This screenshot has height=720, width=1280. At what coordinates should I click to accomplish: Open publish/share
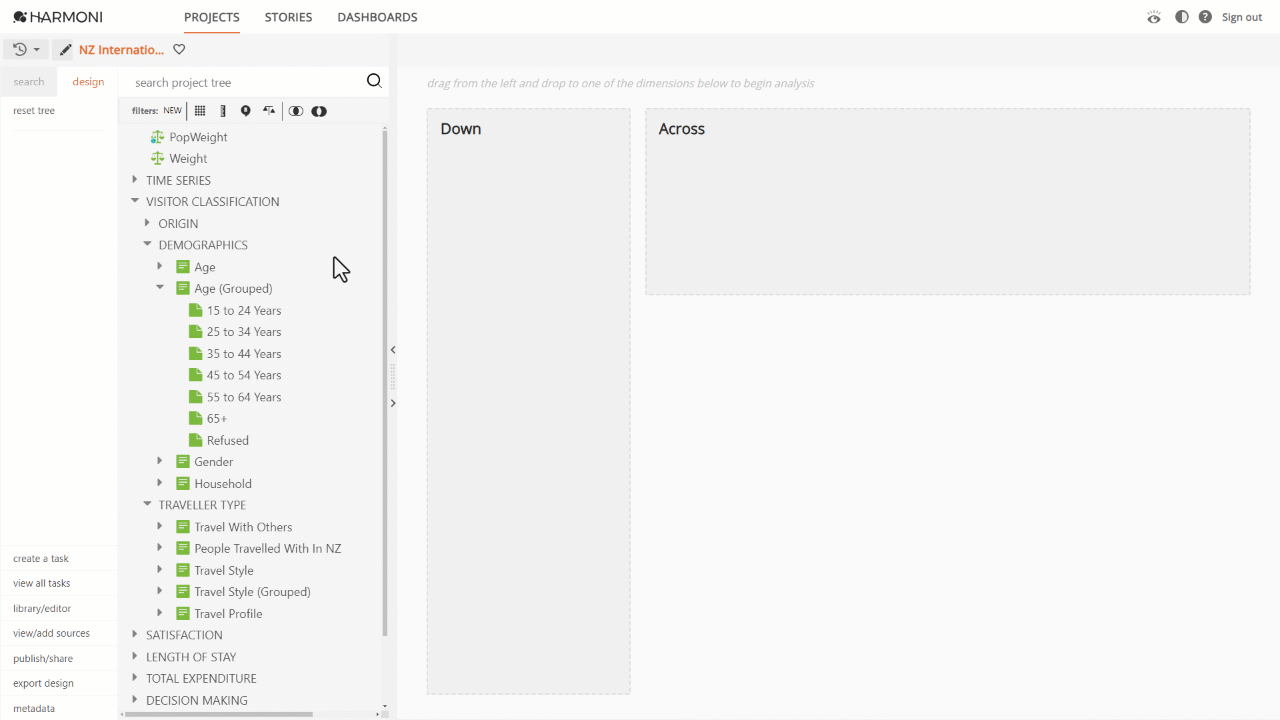[43, 658]
